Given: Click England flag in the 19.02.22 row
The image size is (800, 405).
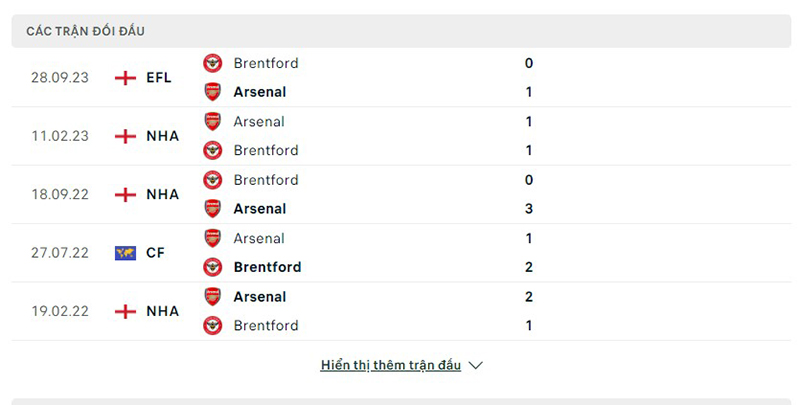Looking at the screenshot, I should click(x=125, y=311).
